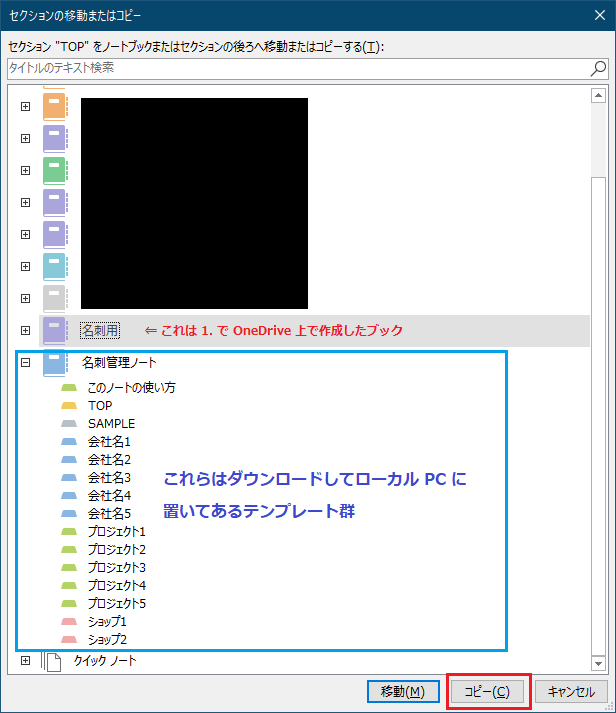Expand the クイック ノート node

coord(25,661)
